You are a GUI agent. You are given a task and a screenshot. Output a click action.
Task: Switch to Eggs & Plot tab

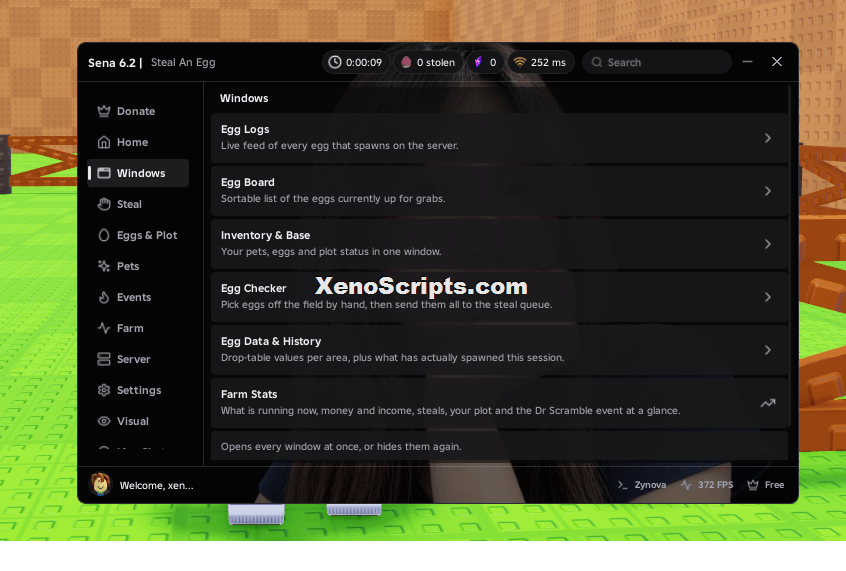(x=138, y=235)
